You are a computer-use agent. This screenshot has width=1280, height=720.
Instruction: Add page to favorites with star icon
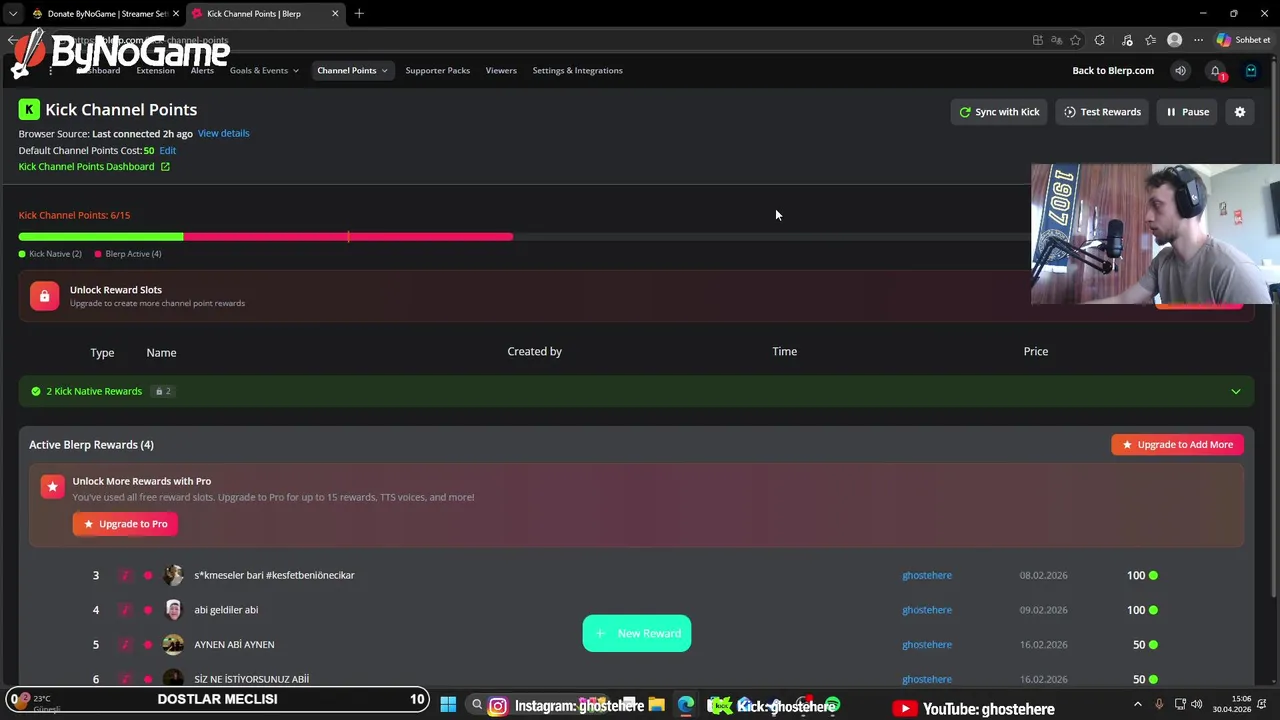(1075, 40)
